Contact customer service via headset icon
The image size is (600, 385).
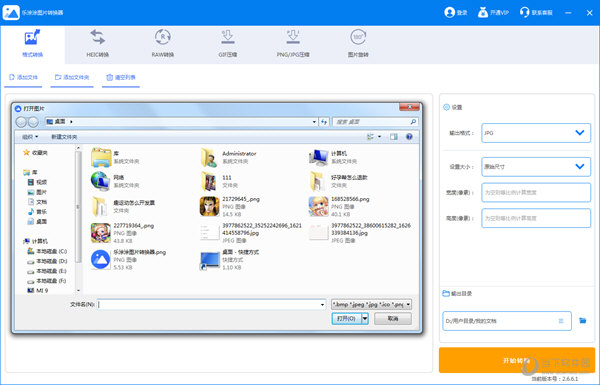click(x=525, y=12)
